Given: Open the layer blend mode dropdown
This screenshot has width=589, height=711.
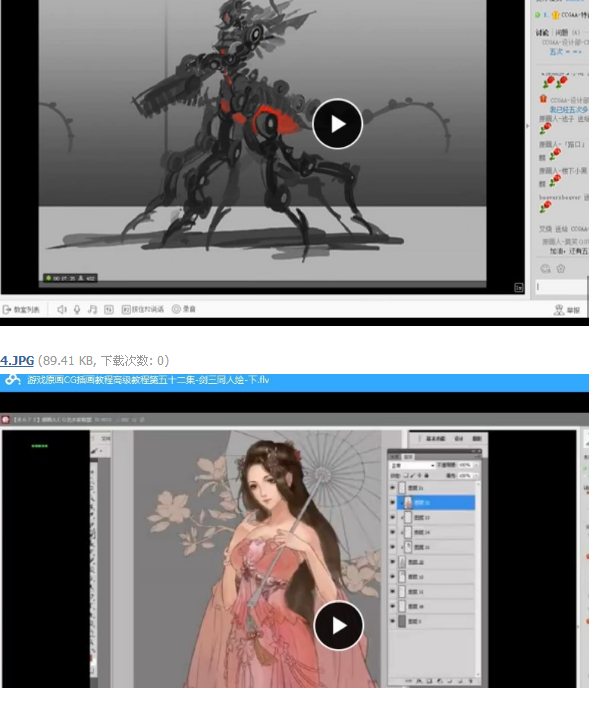Looking at the screenshot, I should [412, 465].
